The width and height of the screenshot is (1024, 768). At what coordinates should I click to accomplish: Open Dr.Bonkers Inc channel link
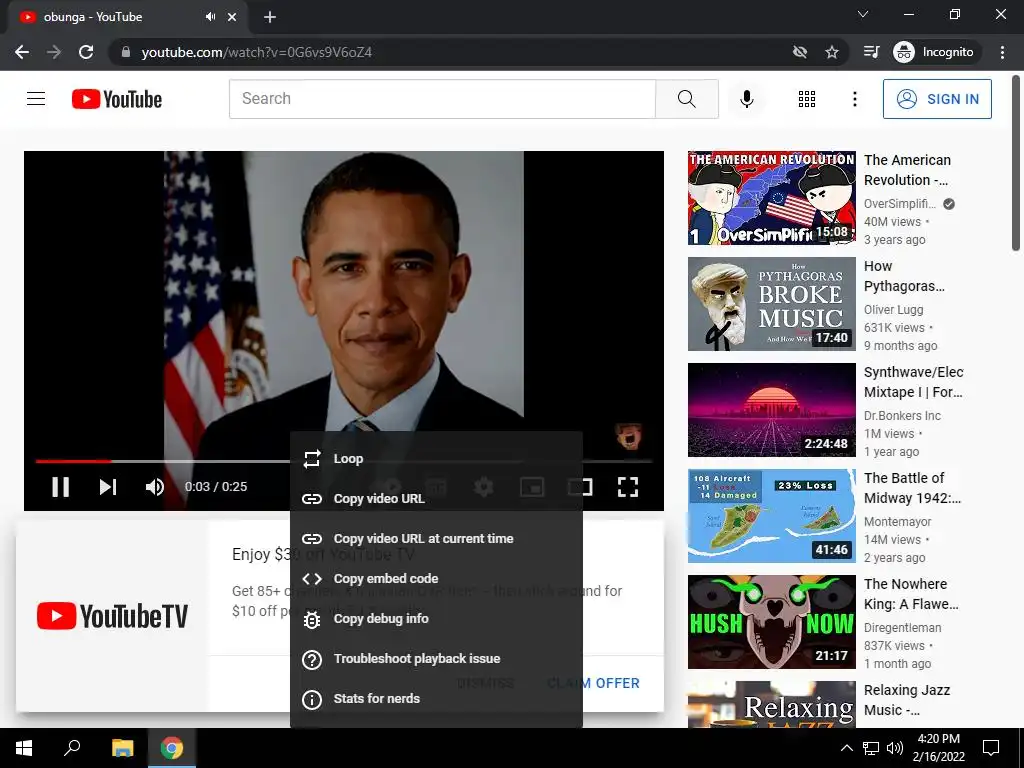(903, 415)
